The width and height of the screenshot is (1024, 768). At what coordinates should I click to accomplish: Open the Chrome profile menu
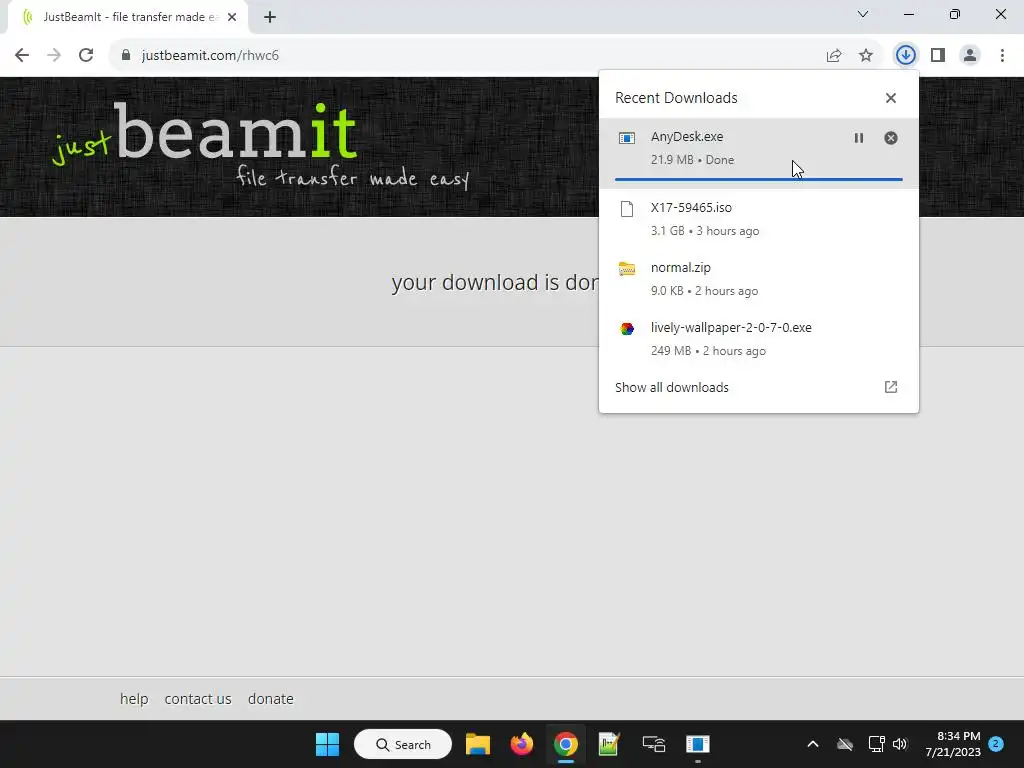[970, 55]
